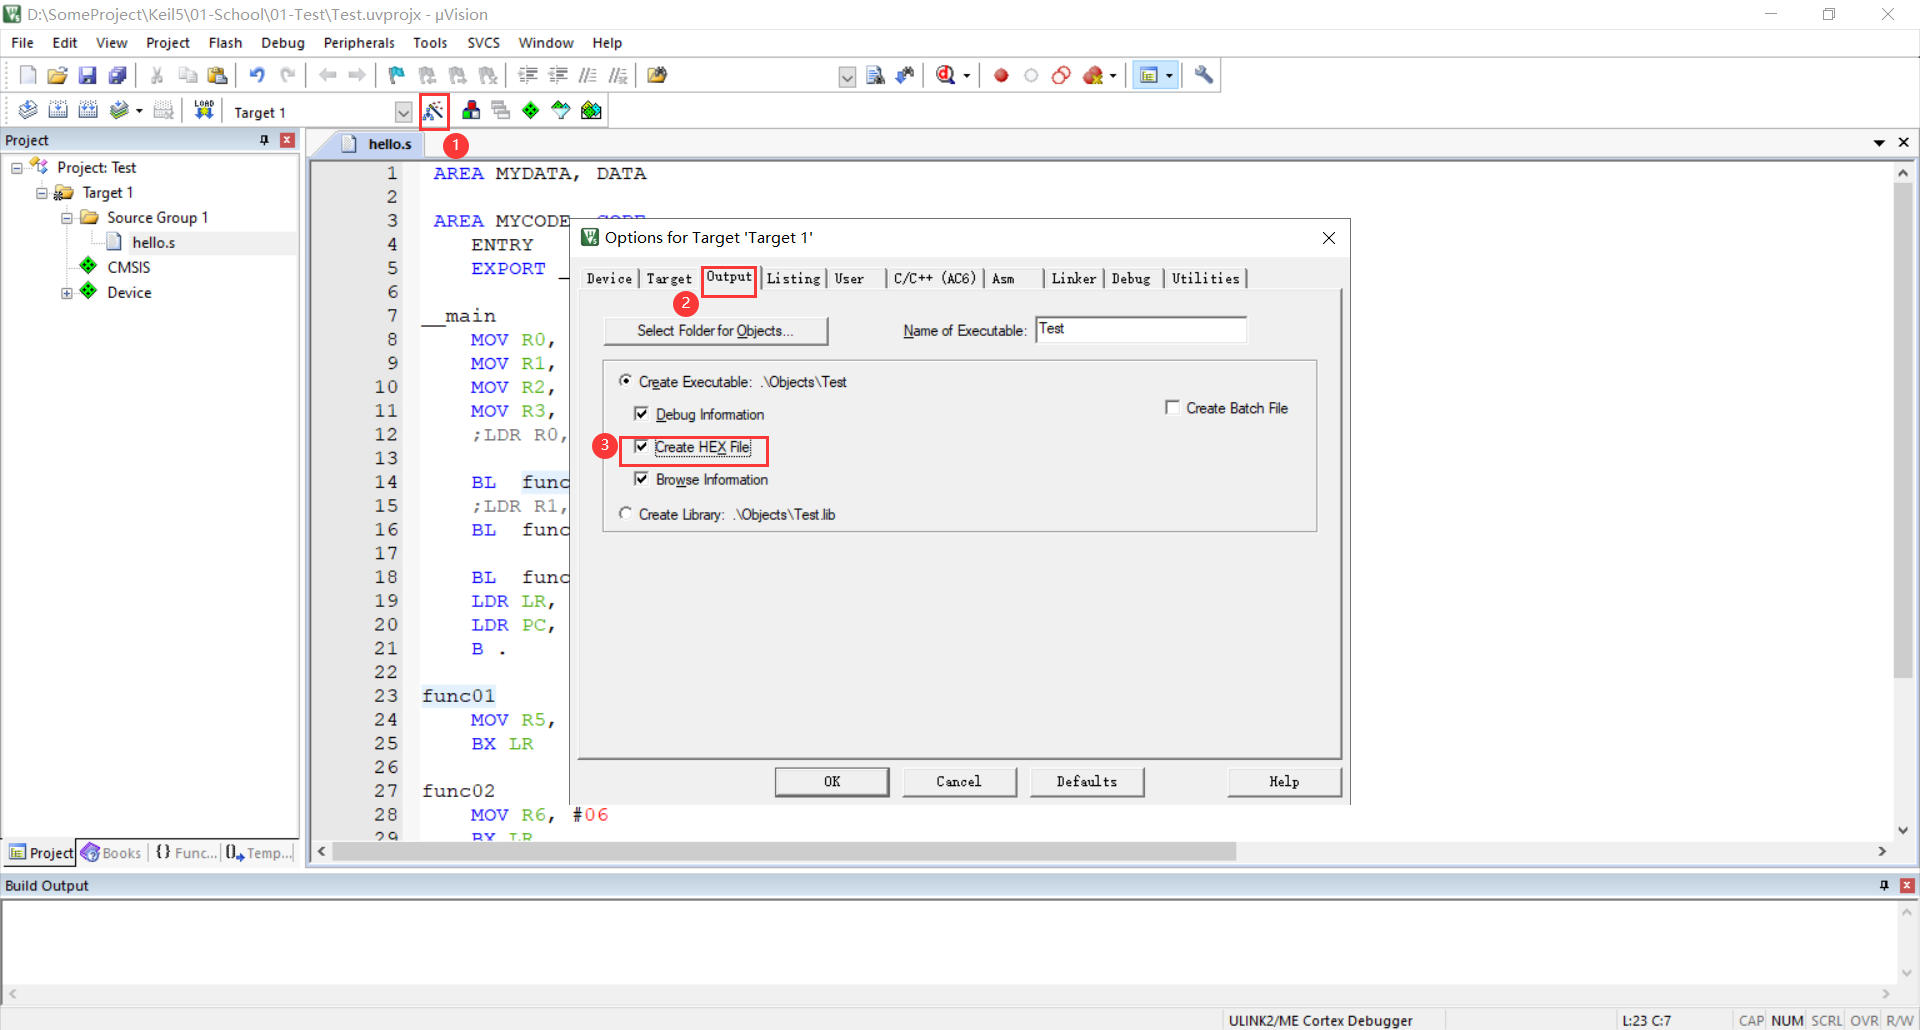
Task: Enable the Create Batch File checkbox
Action: [1172, 407]
